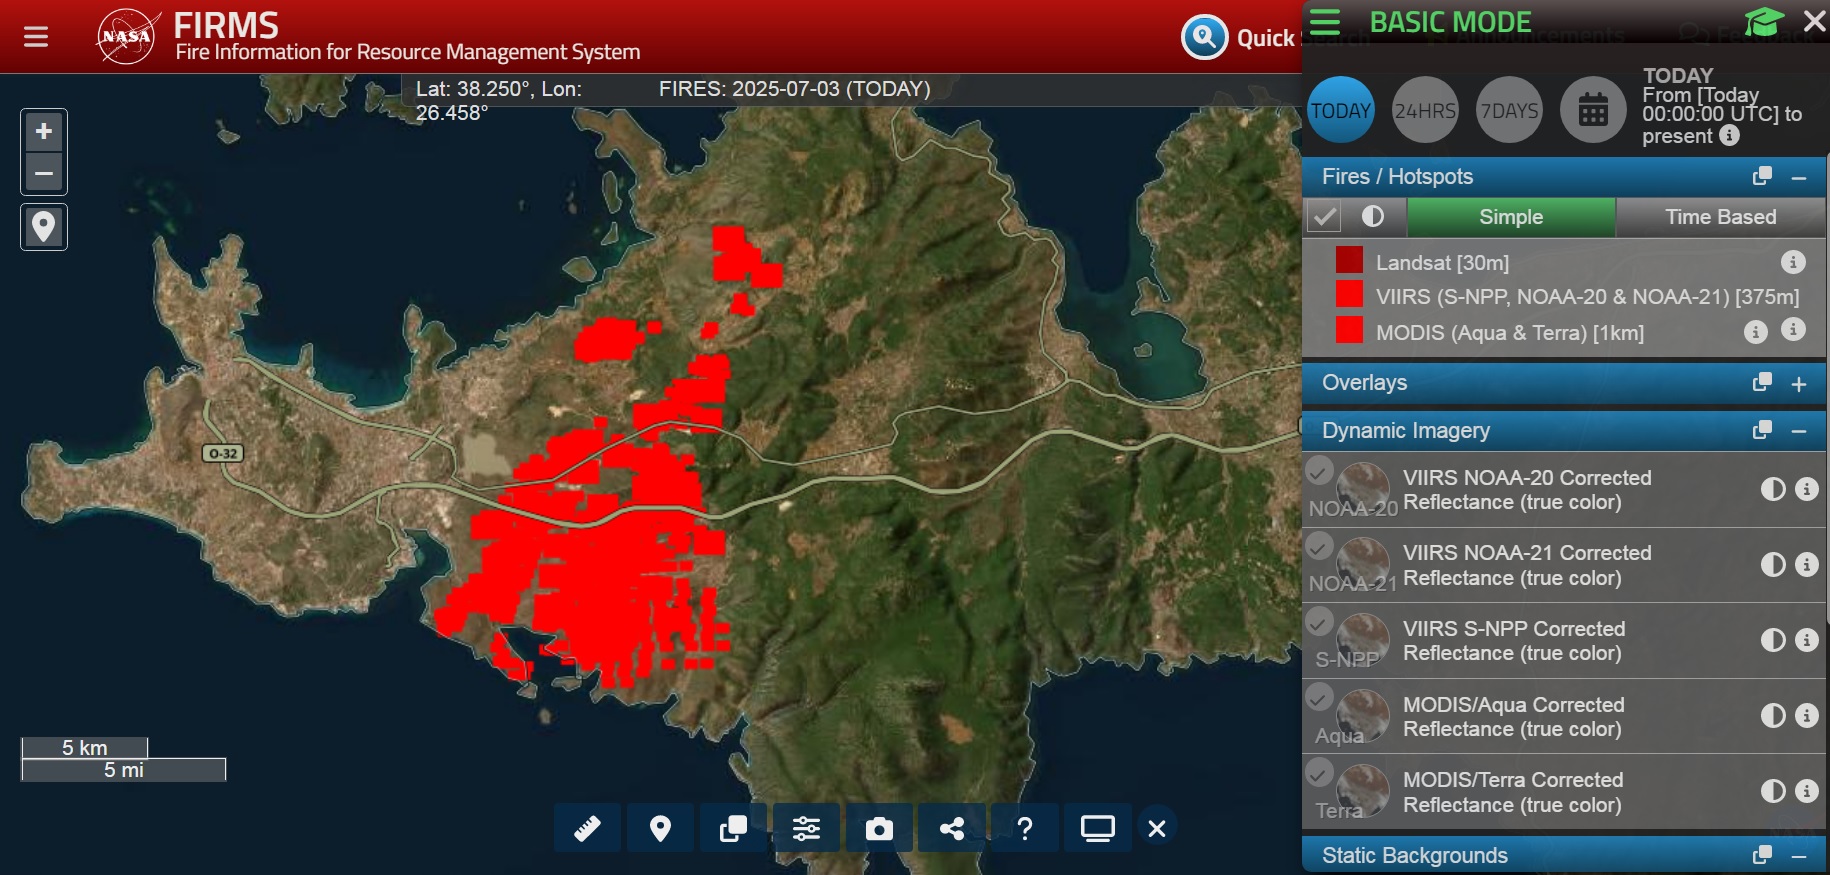
Task: Adjust opacity of MODIS/Terra reflectance layer
Action: click(x=1773, y=791)
